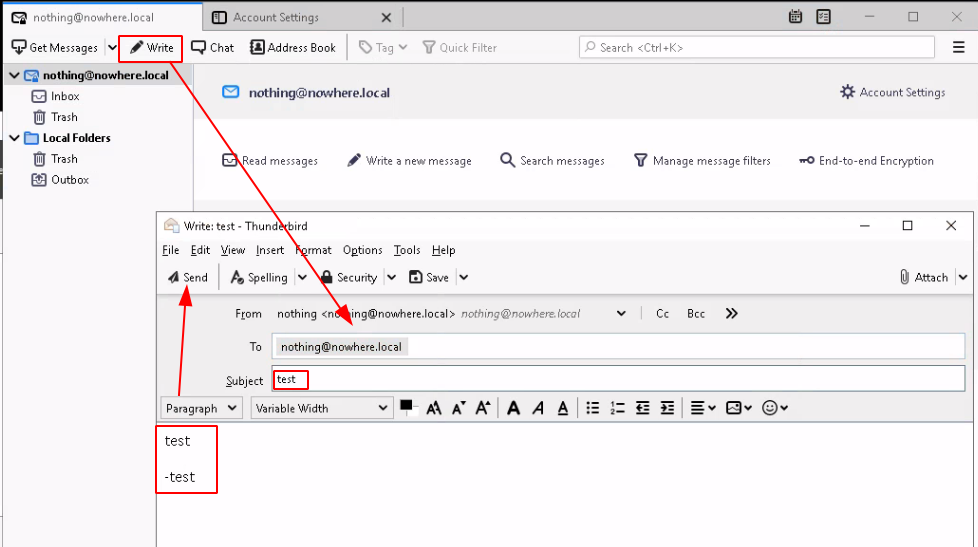This screenshot has width=978, height=547.
Task: Toggle the Quick Filter bar
Action: (460, 47)
